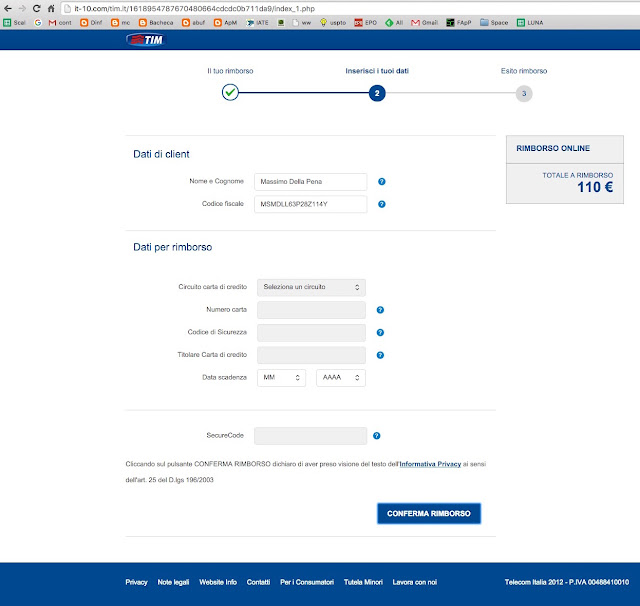This screenshot has height=606, width=640.
Task: Open help icon beside Numero carta
Action: pyautogui.click(x=380, y=310)
